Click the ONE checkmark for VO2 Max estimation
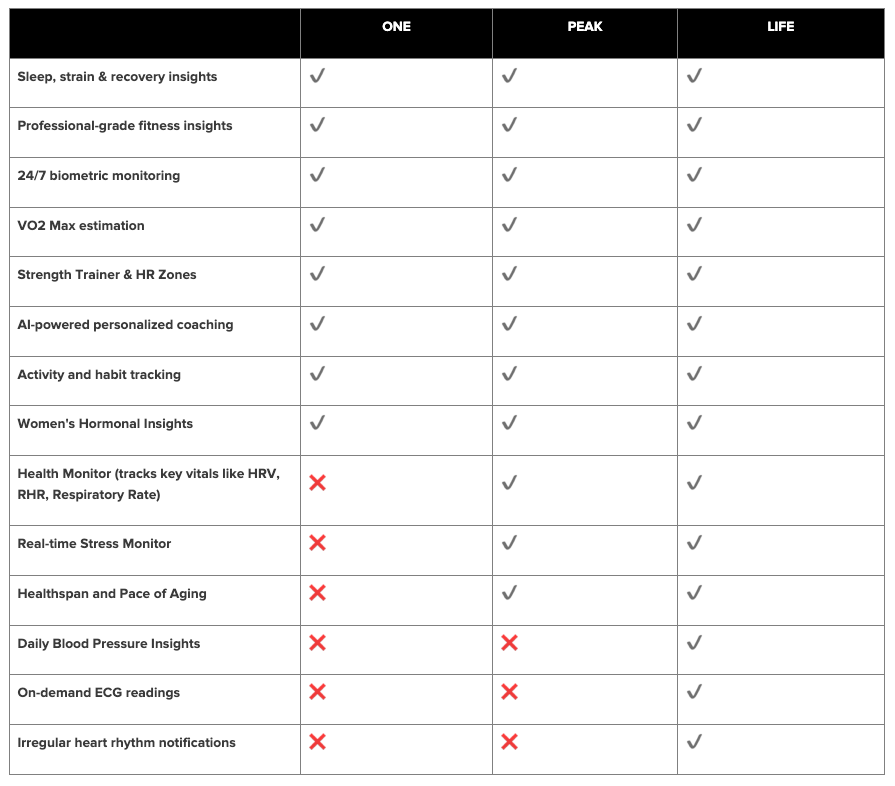Screen dimensions: 895x786 [x=317, y=225]
